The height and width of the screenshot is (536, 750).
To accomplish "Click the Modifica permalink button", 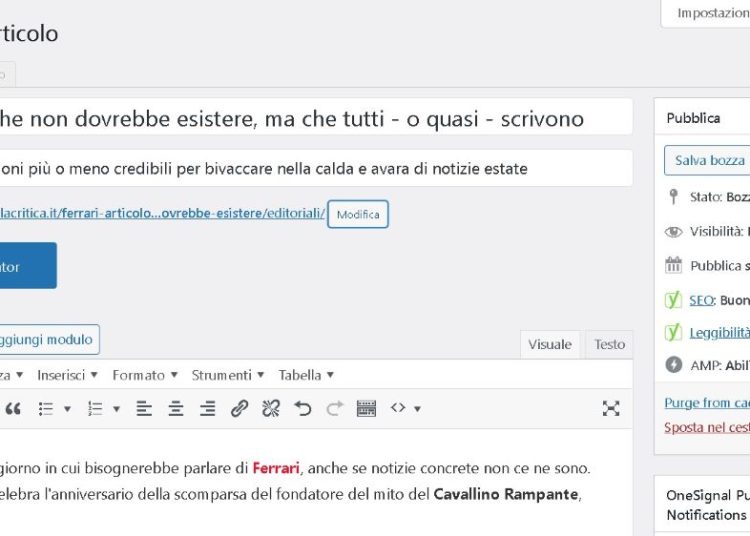I will (x=358, y=215).
